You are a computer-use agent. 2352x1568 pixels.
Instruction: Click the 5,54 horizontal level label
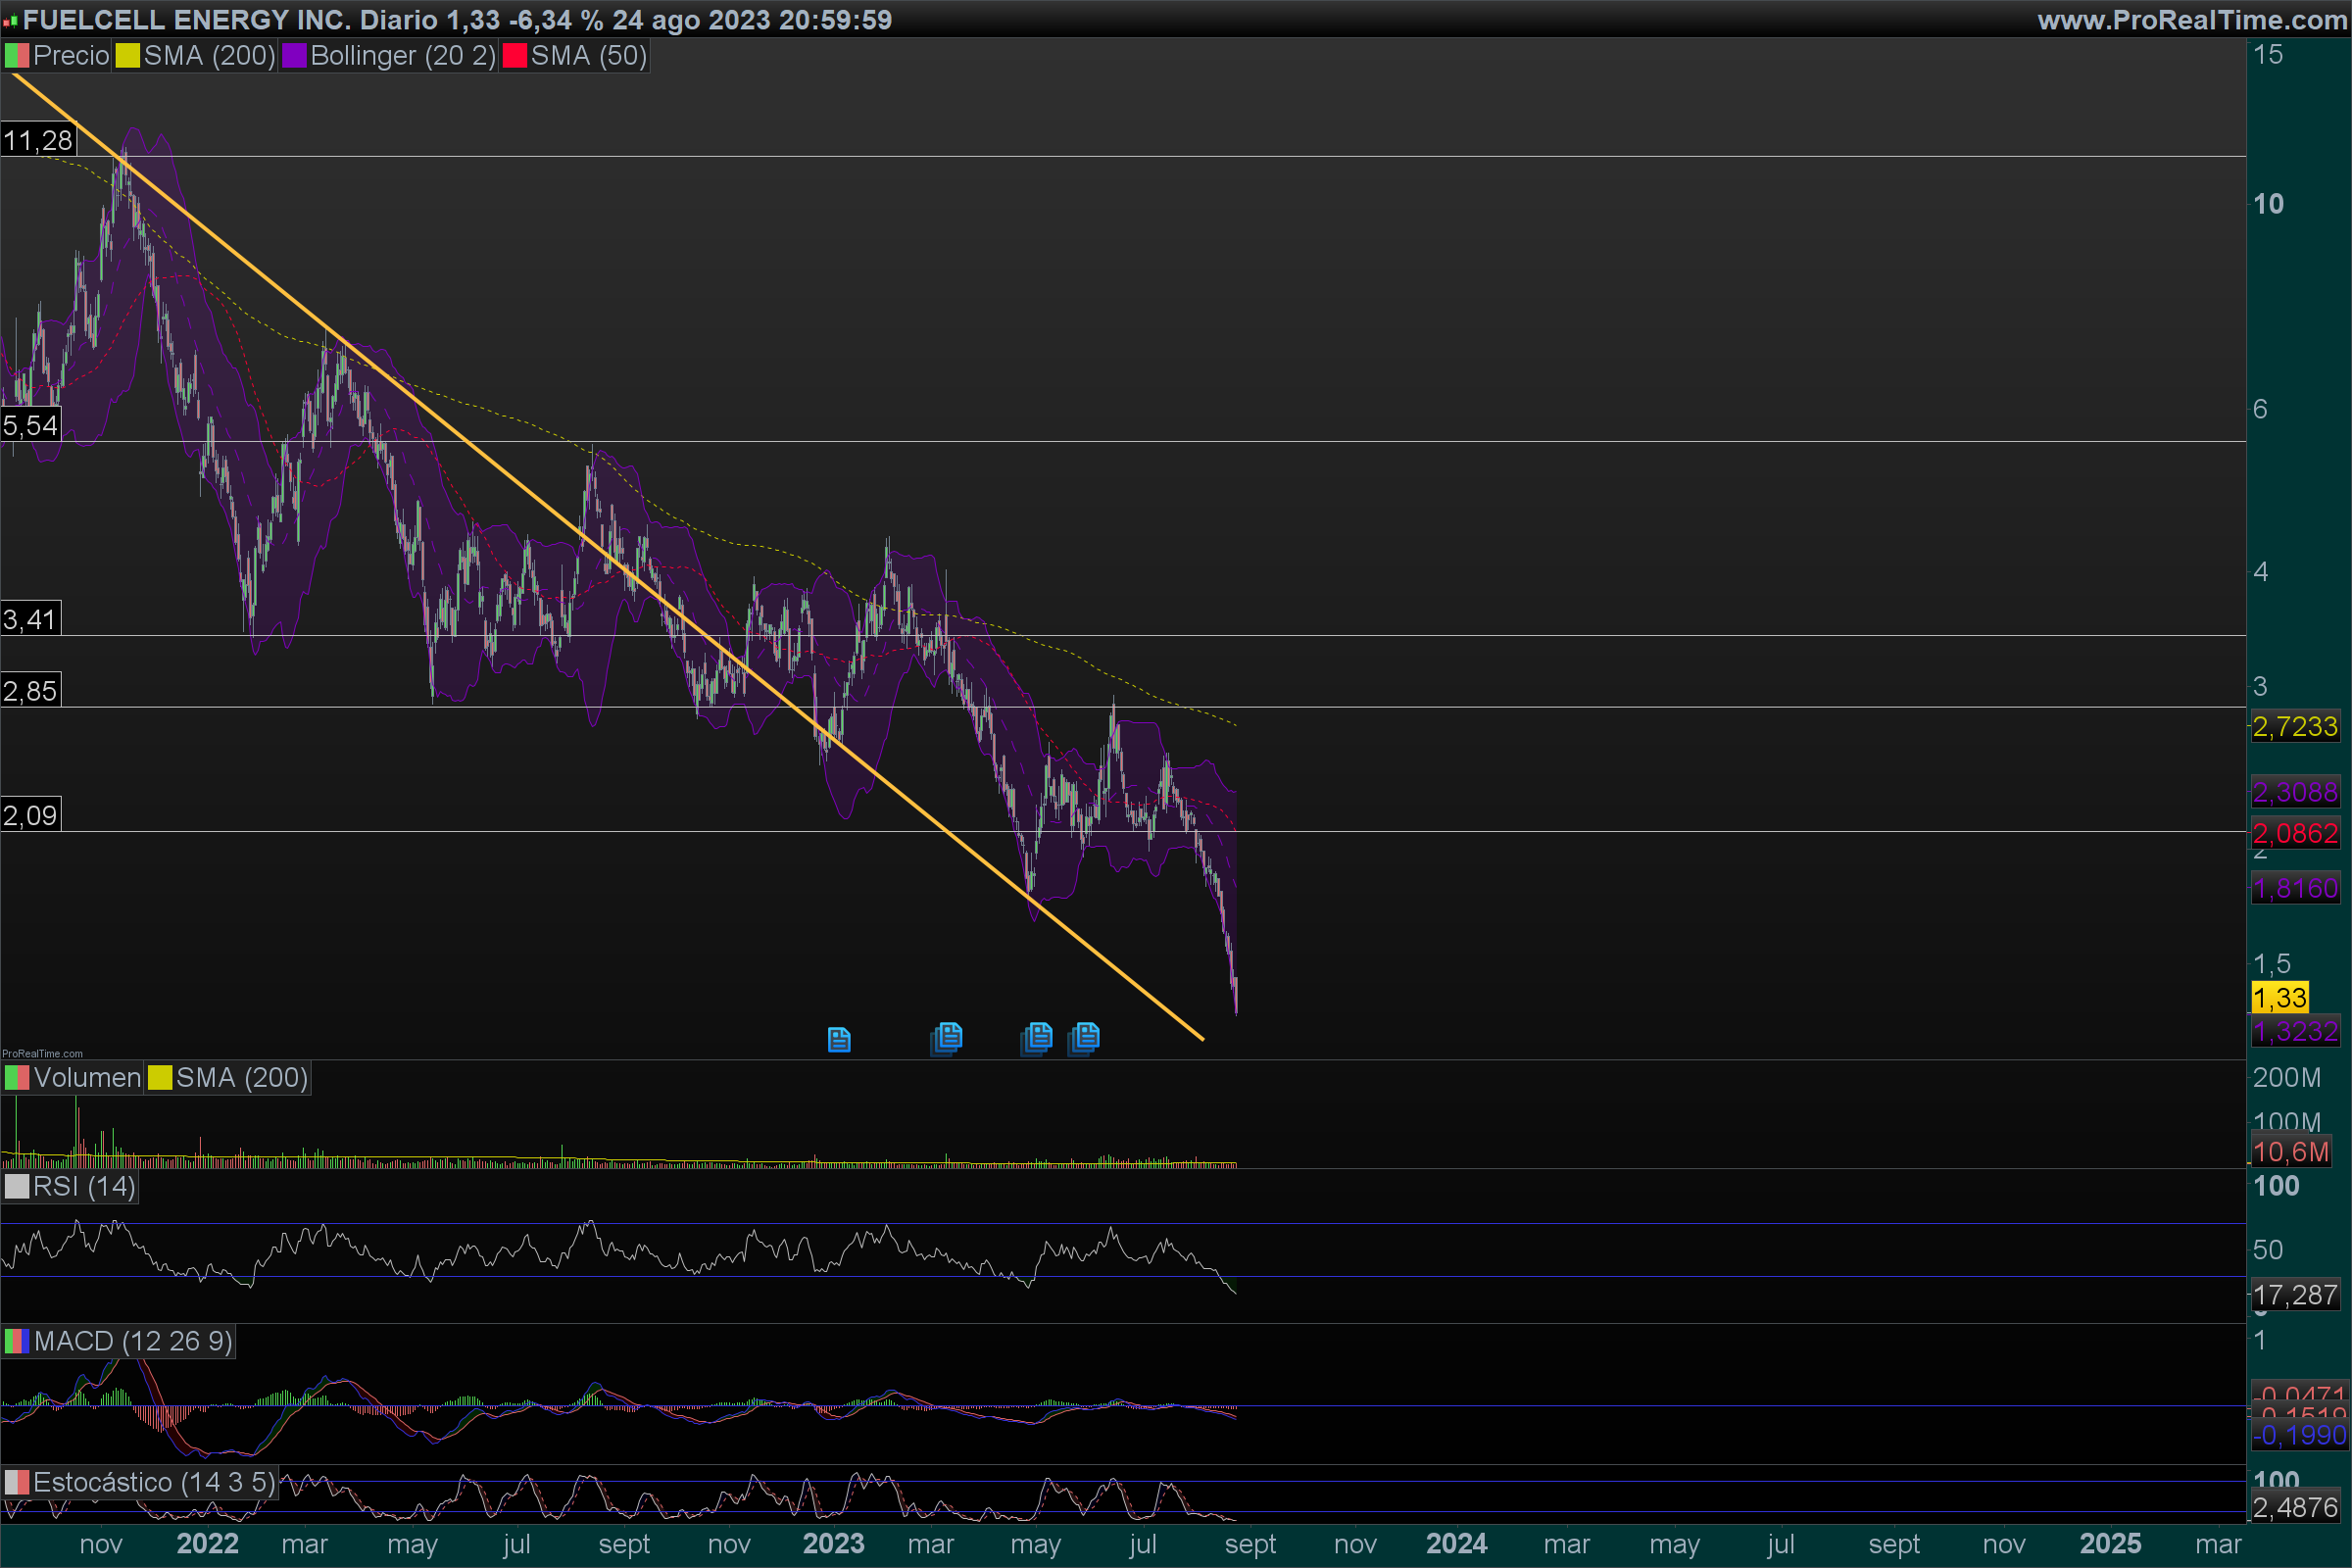[x=30, y=425]
